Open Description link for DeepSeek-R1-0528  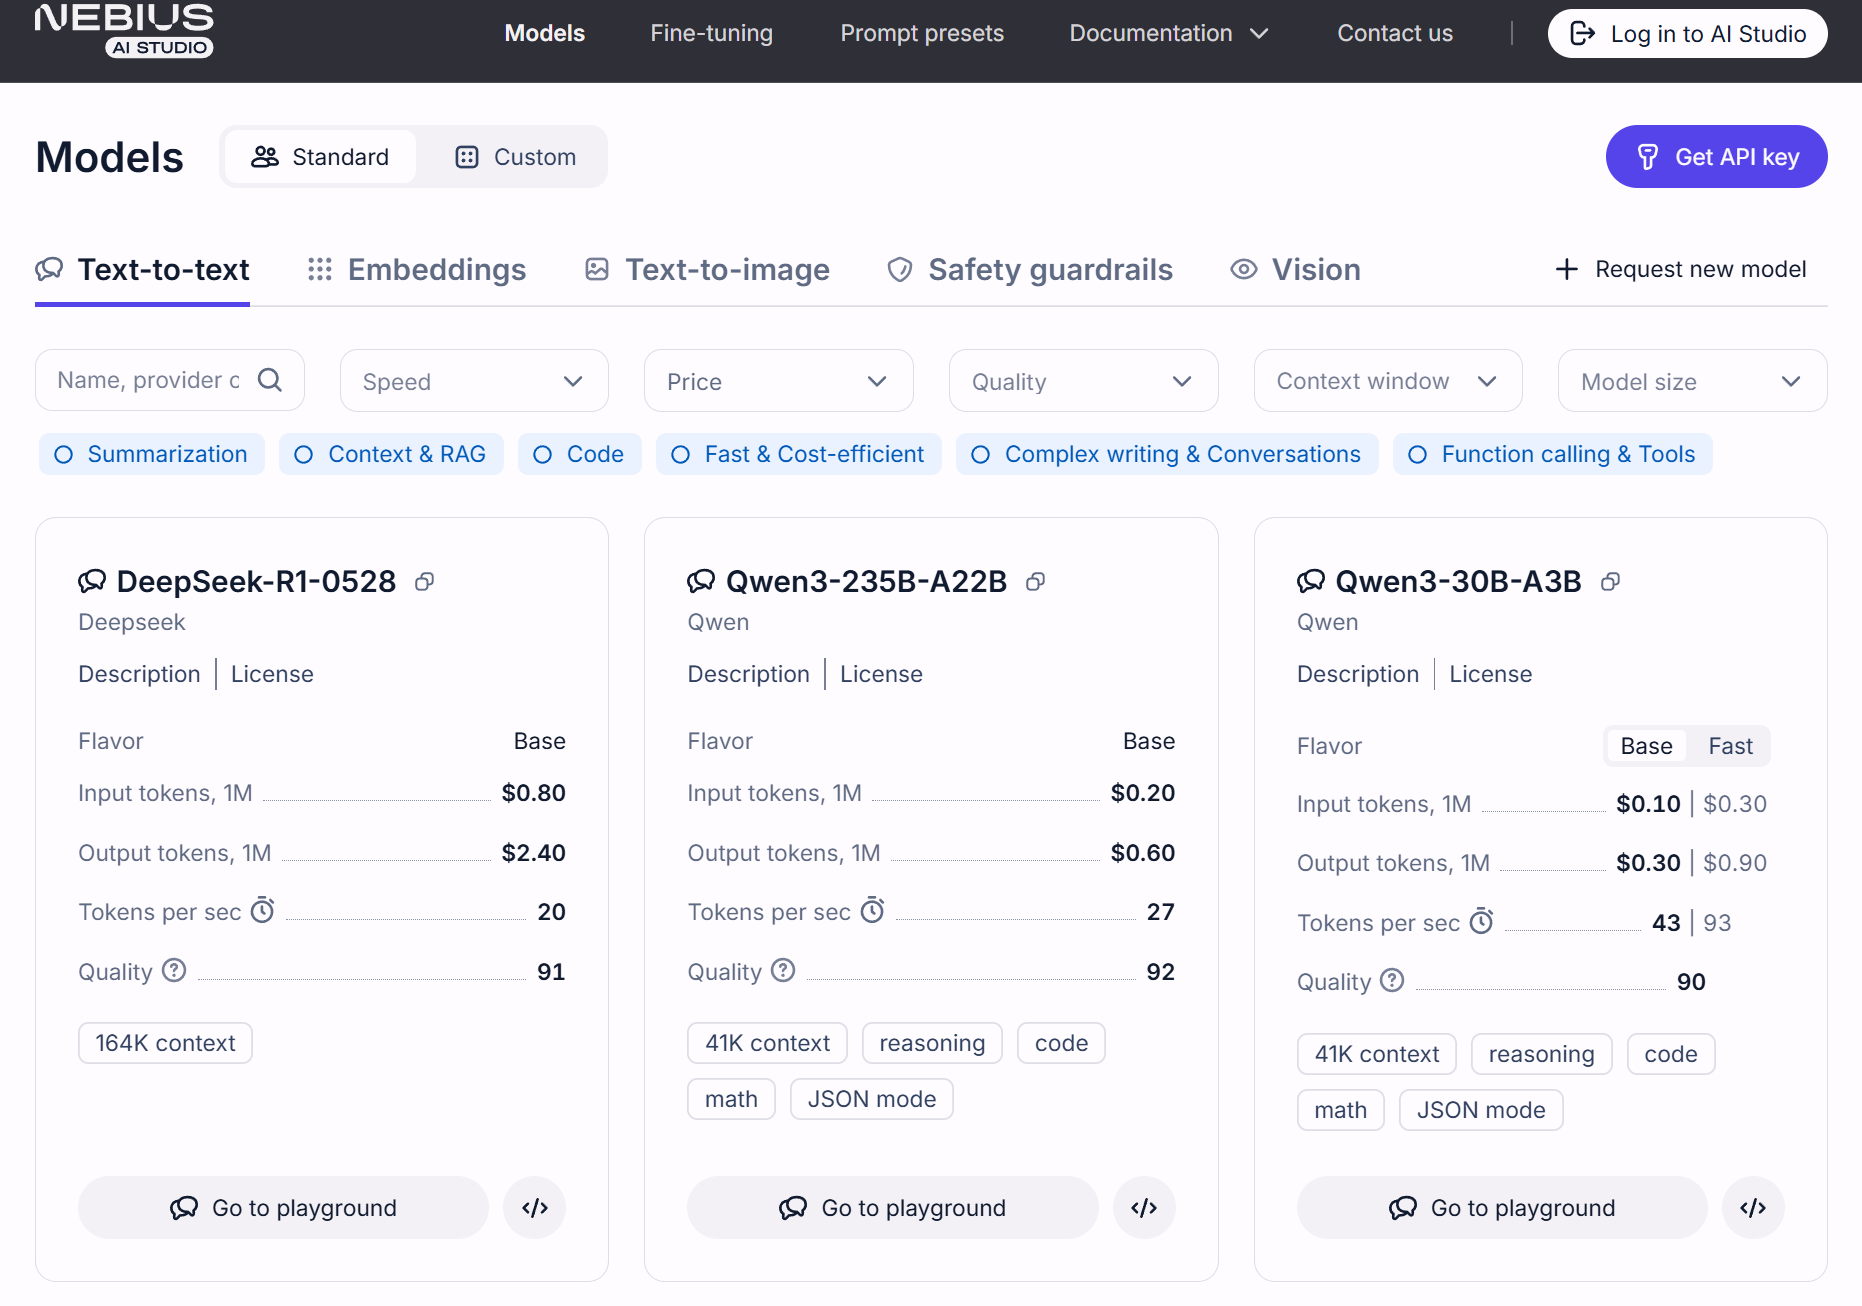(x=139, y=674)
